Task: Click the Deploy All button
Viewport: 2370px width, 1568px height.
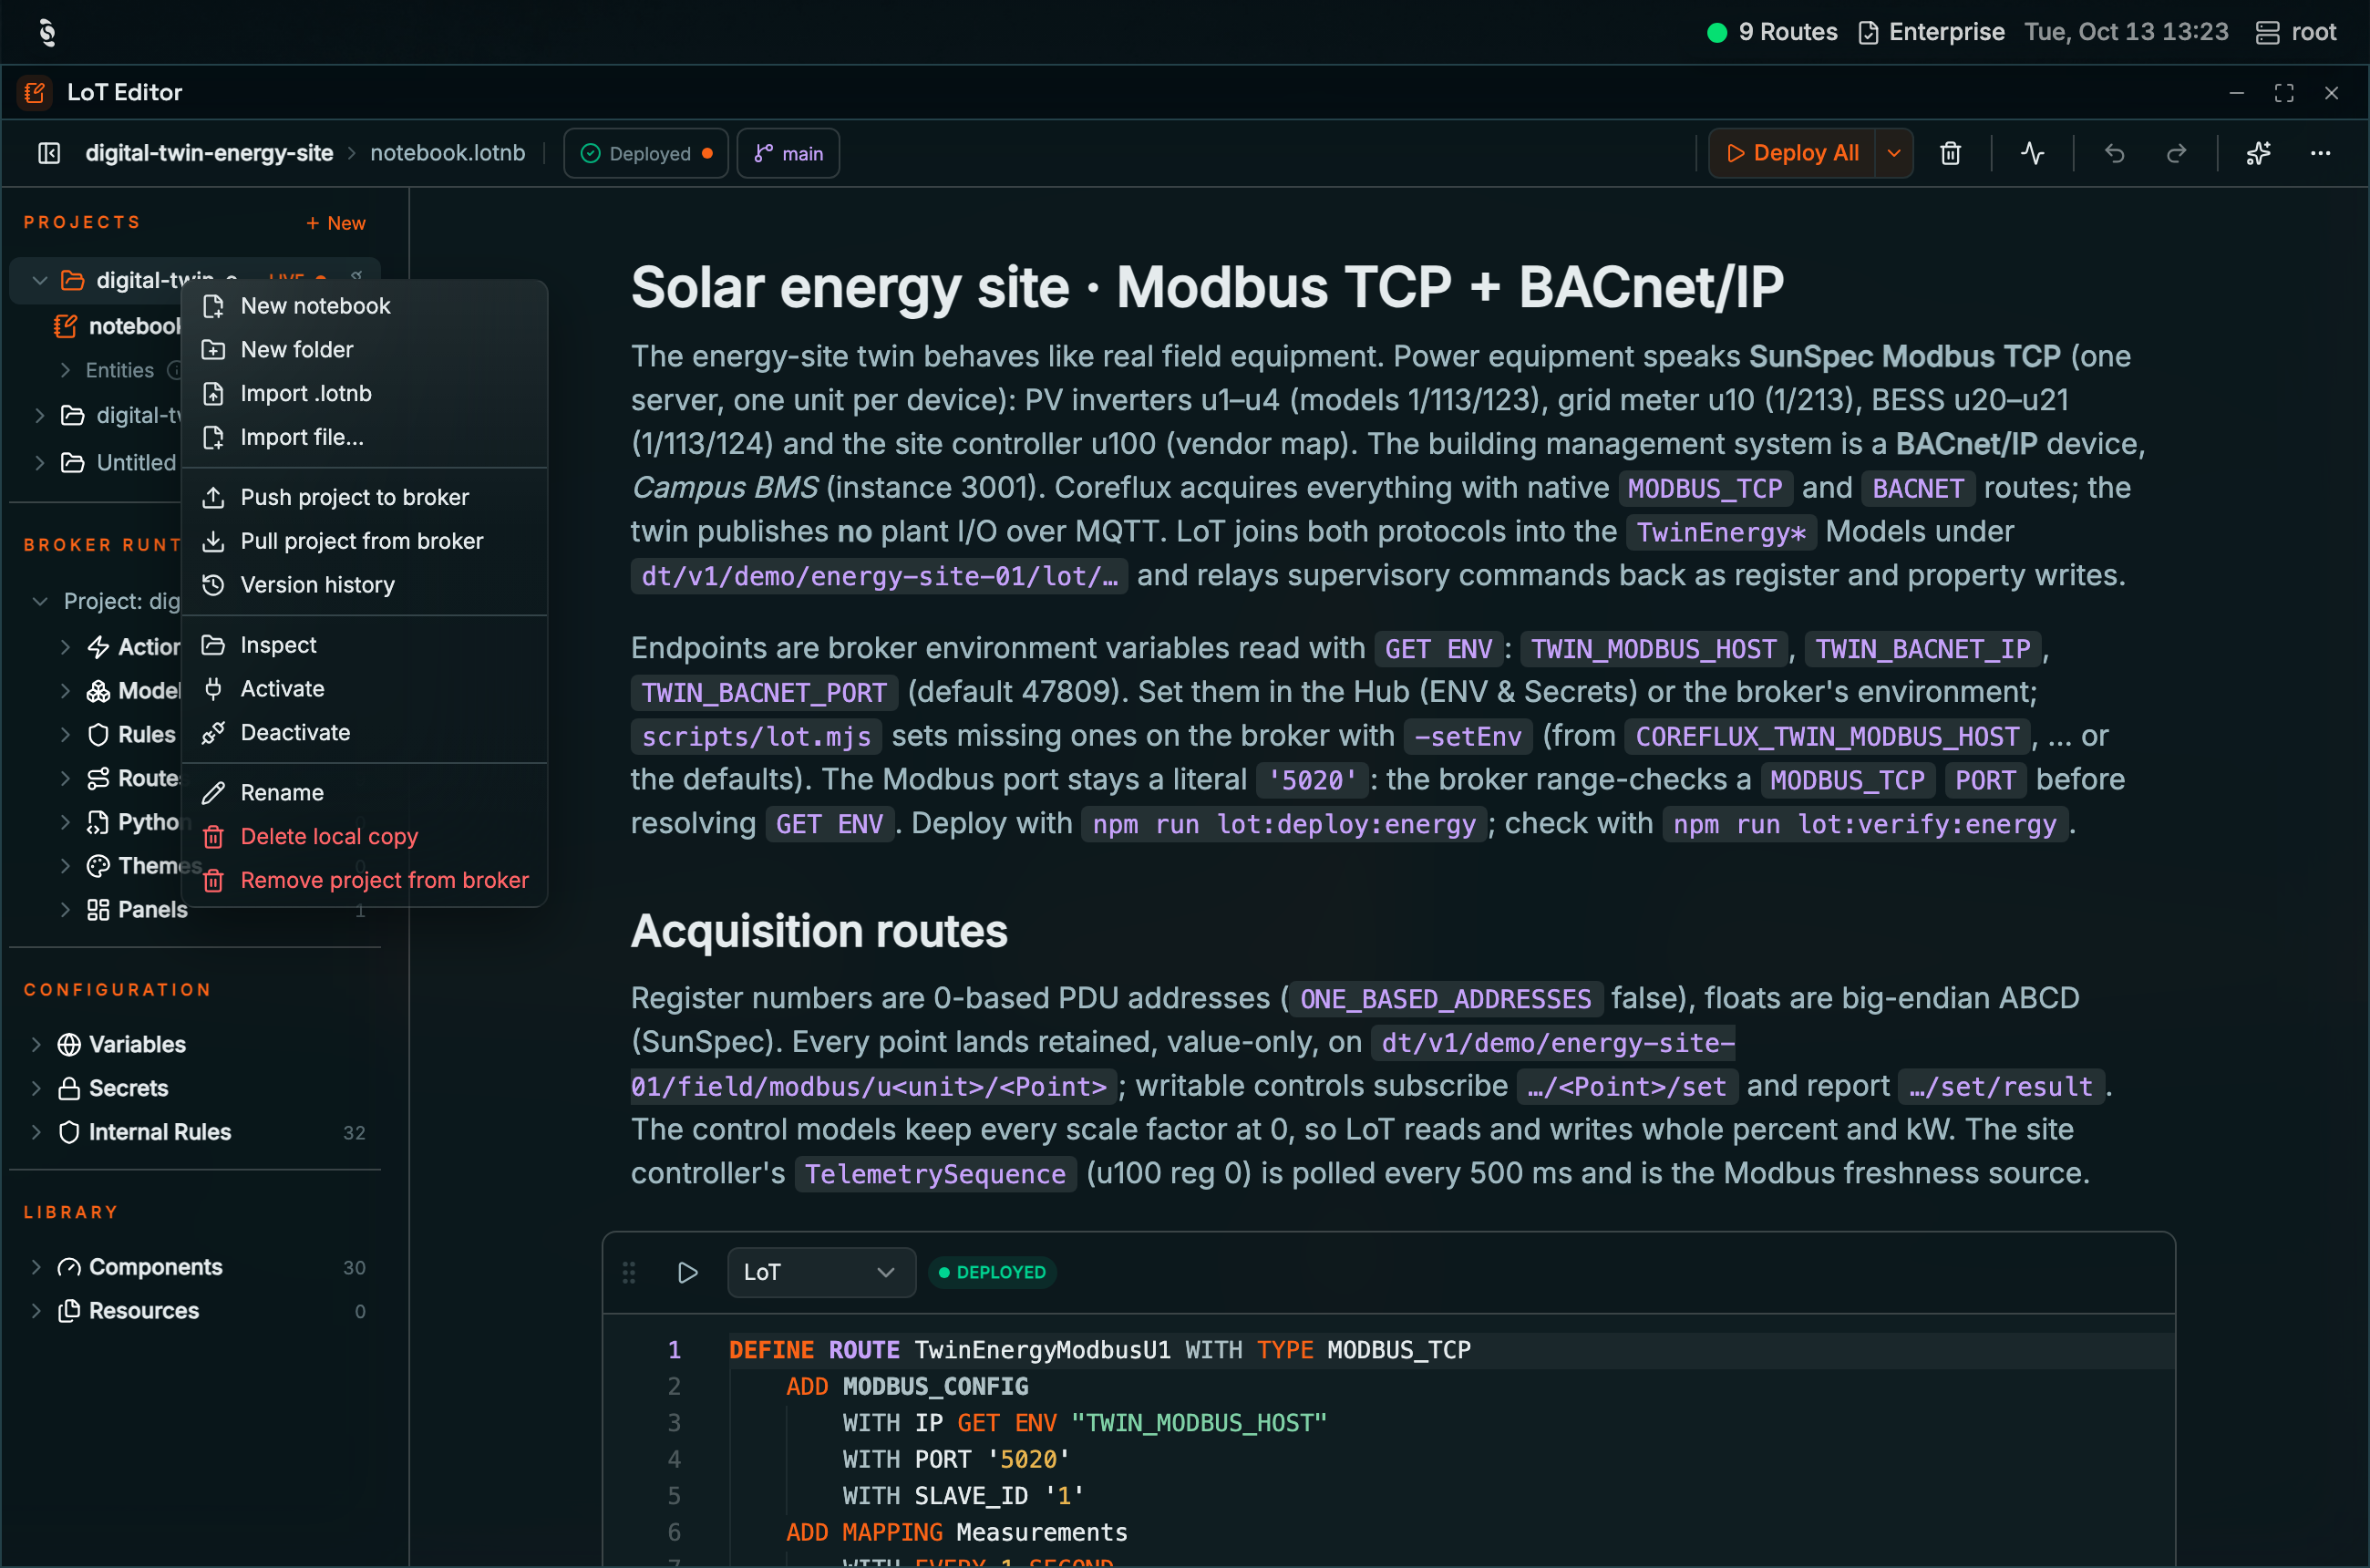Action: (1792, 153)
